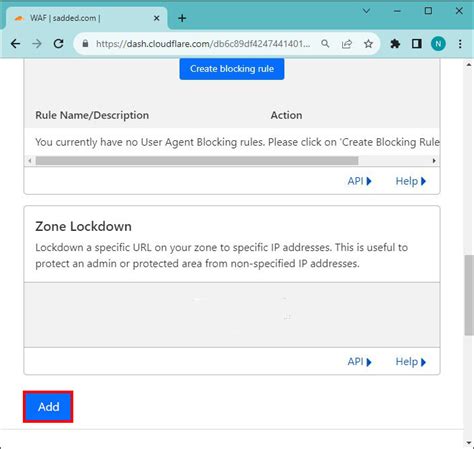Share this page via the share icon
This screenshot has height=449, width=474.
[x=347, y=44]
